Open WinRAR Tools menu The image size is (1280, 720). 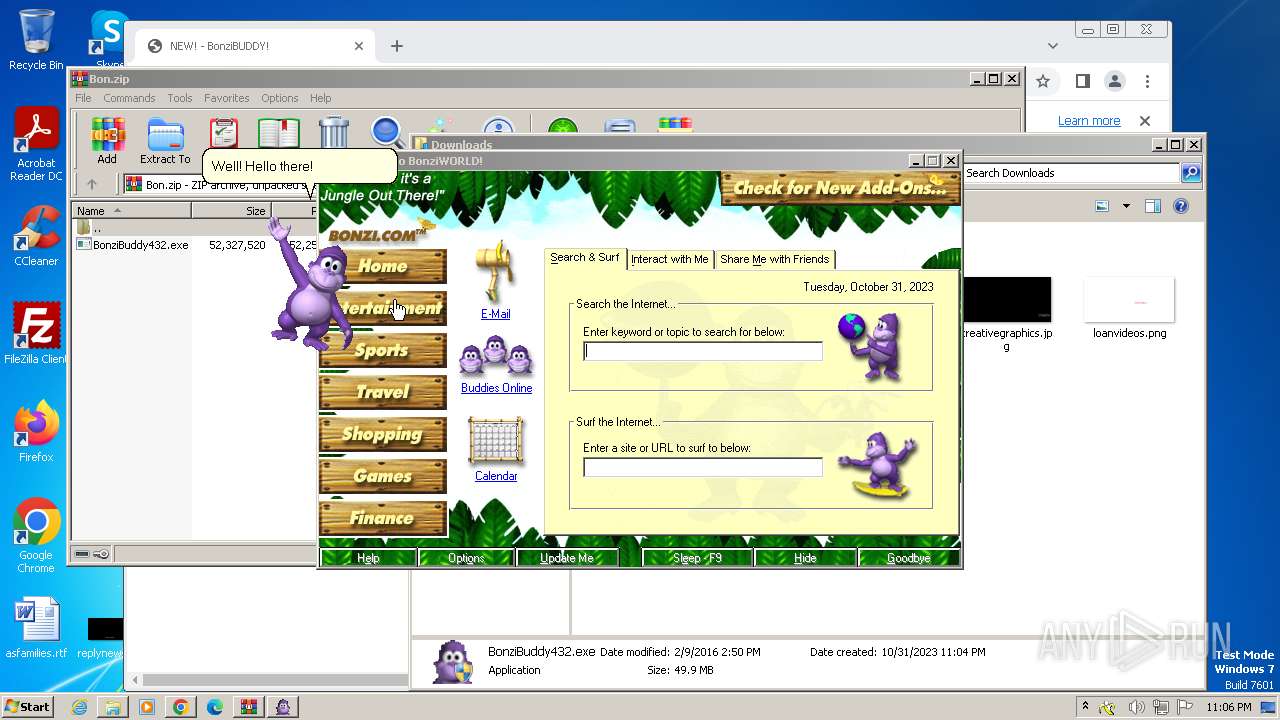coord(180,98)
